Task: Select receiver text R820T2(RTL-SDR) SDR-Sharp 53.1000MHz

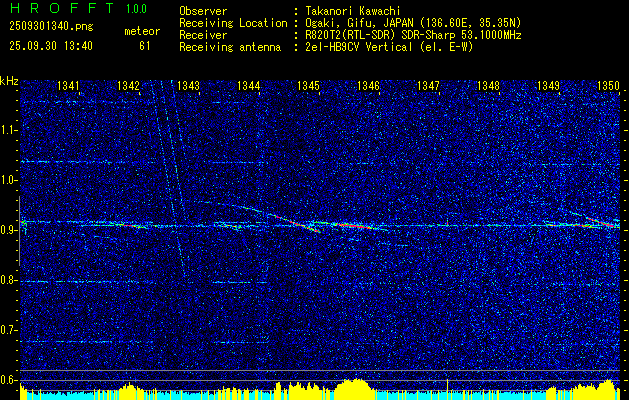Action: pyautogui.click(x=412, y=35)
